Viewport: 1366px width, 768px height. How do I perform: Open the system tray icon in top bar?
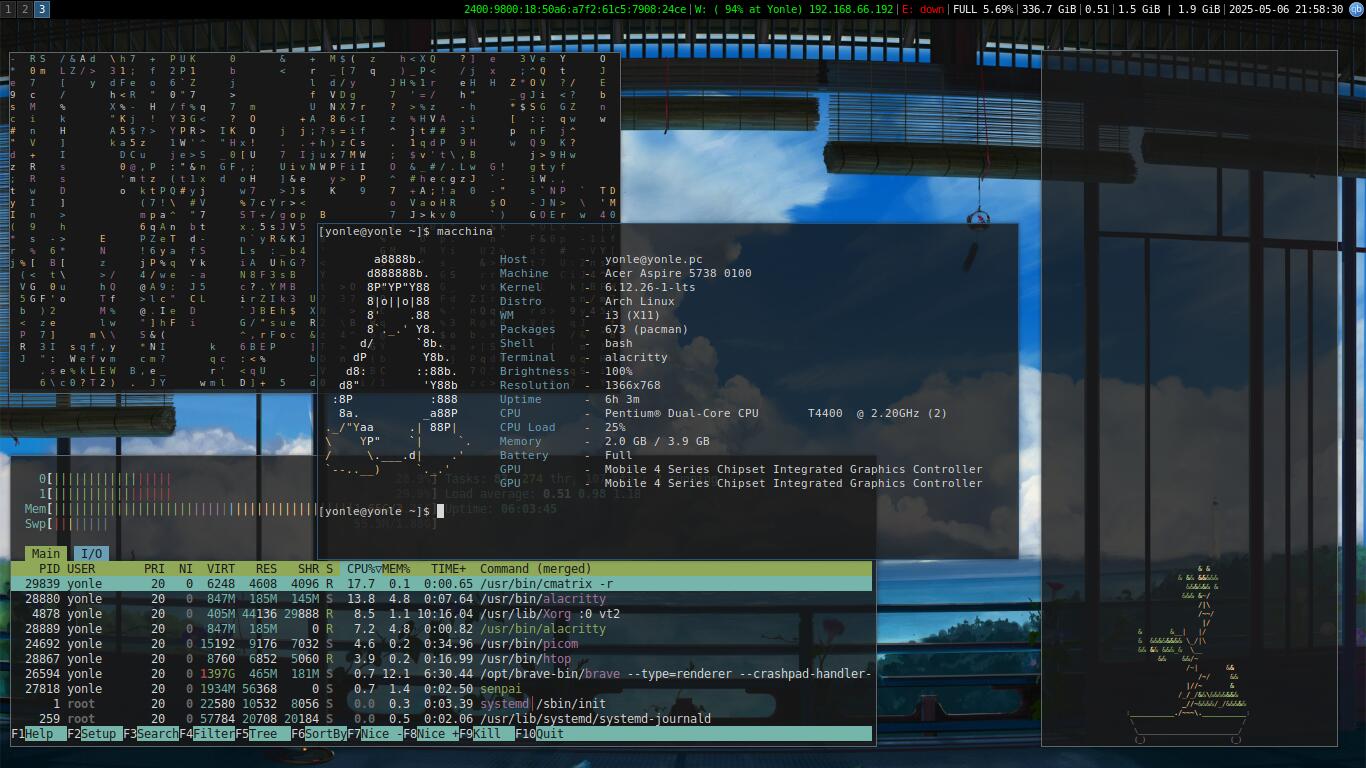pyautogui.click(x=1357, y=9)
